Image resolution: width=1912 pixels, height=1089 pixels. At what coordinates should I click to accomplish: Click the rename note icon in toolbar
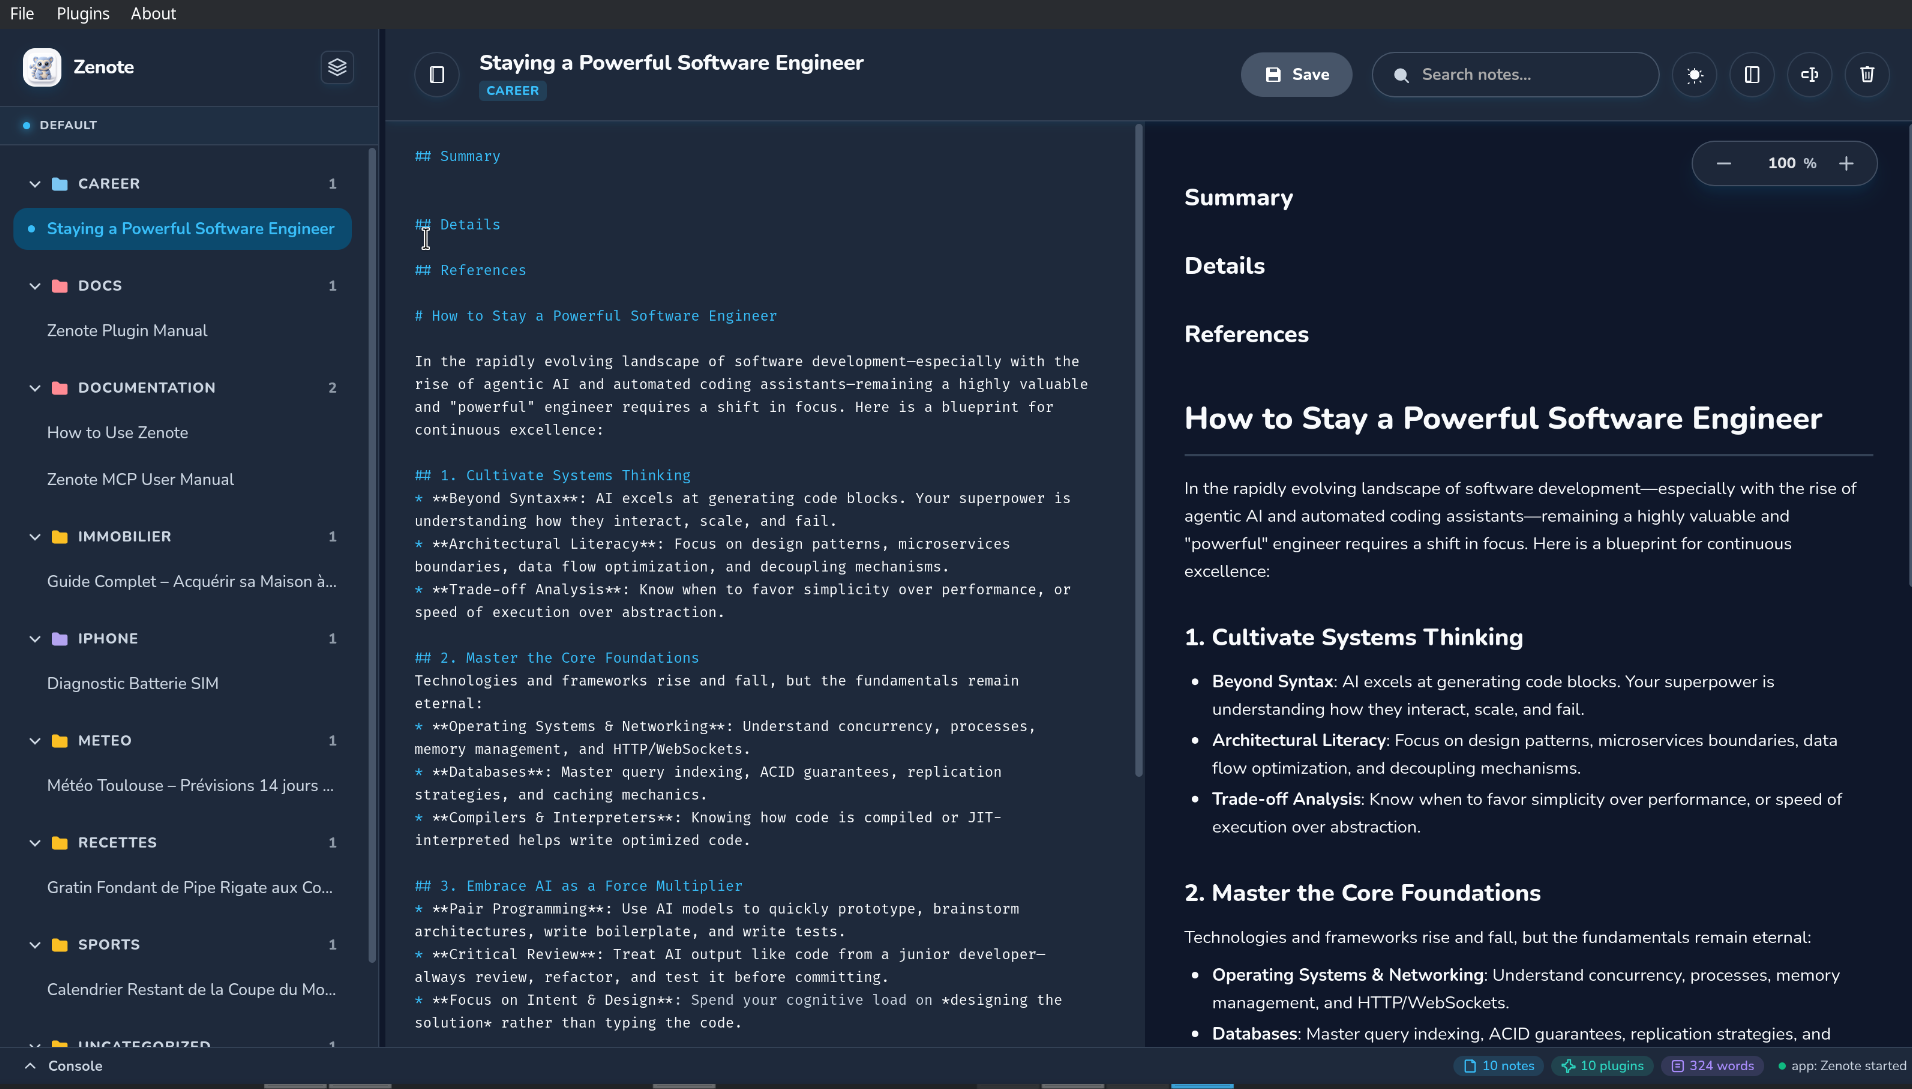[x=1810, y=75]
